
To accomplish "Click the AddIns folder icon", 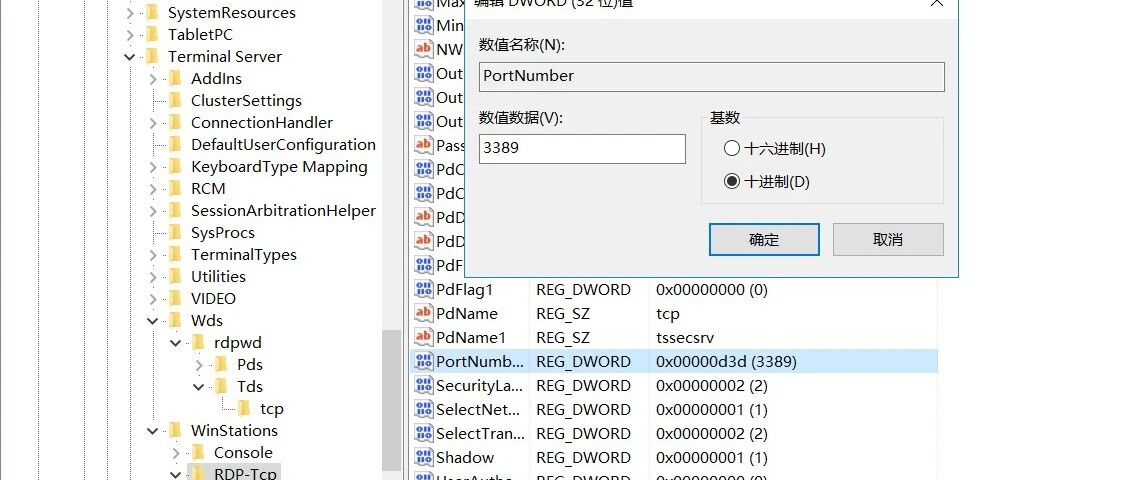I will click(x=174, y=78).
